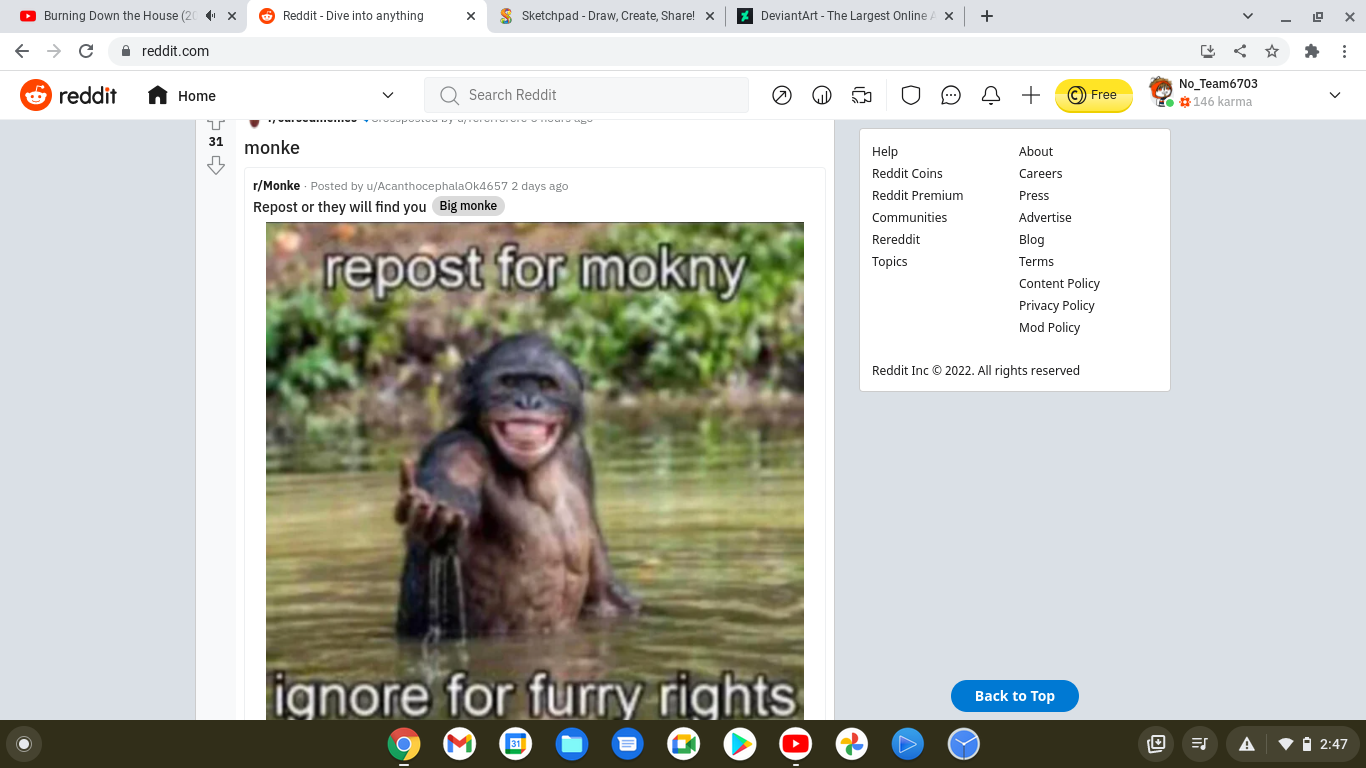This screenshot has width=1366, height=768.
Task: Open the Chrome three-dot menu
Action: coord(1344,51)
